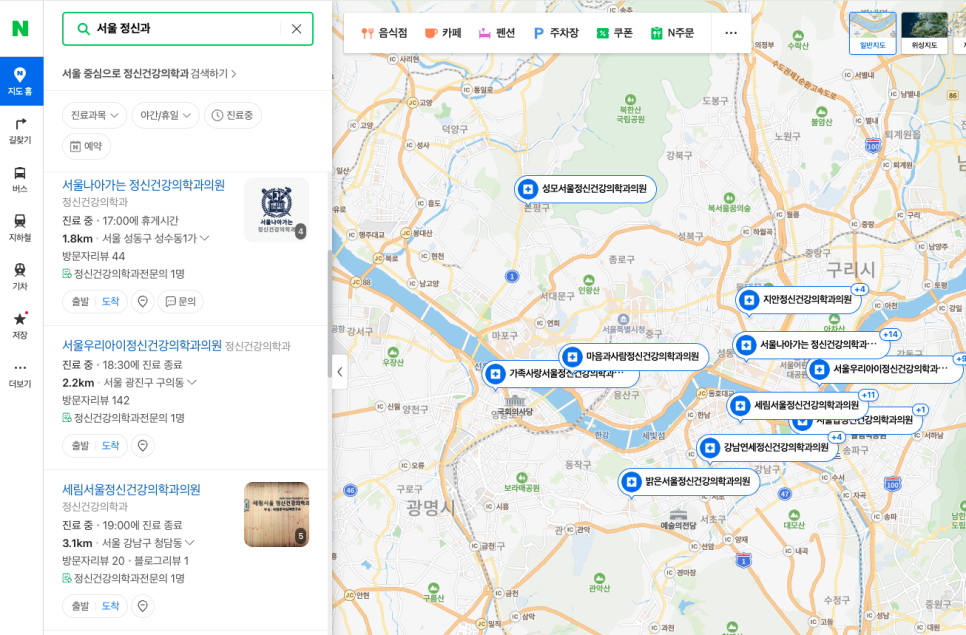The width and height of the screenshot is (966, 635).
Task: Set 세림서울 clinic as 도착
Action: coord(111,606)
